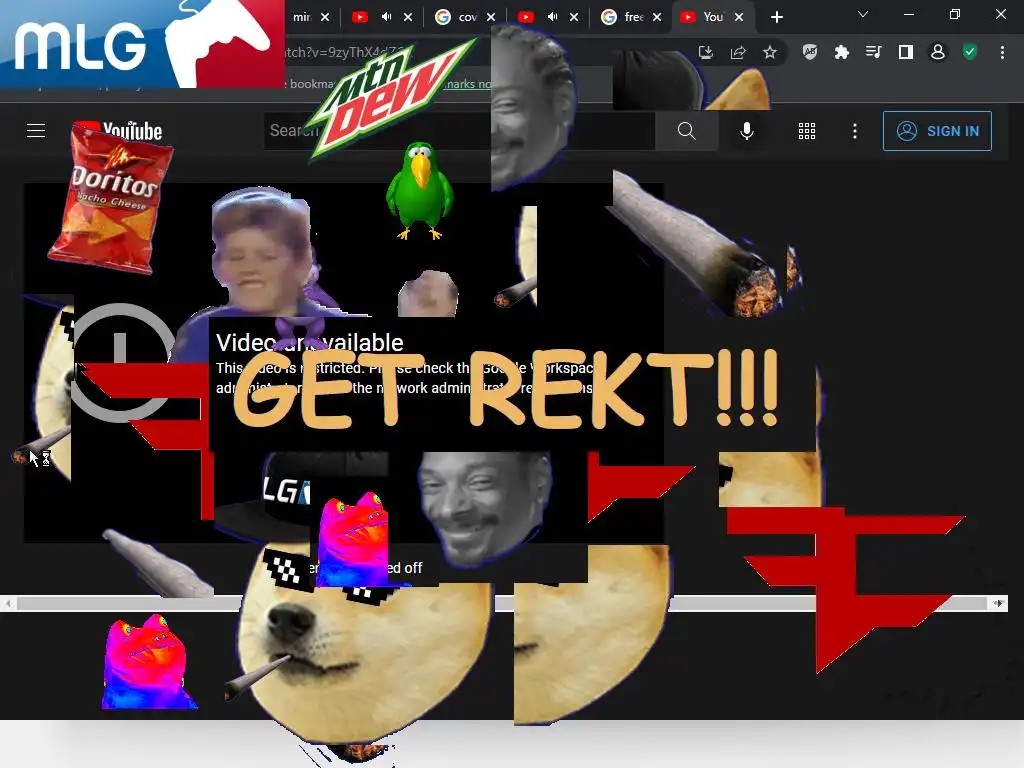Open Chrome's three-dot main menu

point(1002,52)
